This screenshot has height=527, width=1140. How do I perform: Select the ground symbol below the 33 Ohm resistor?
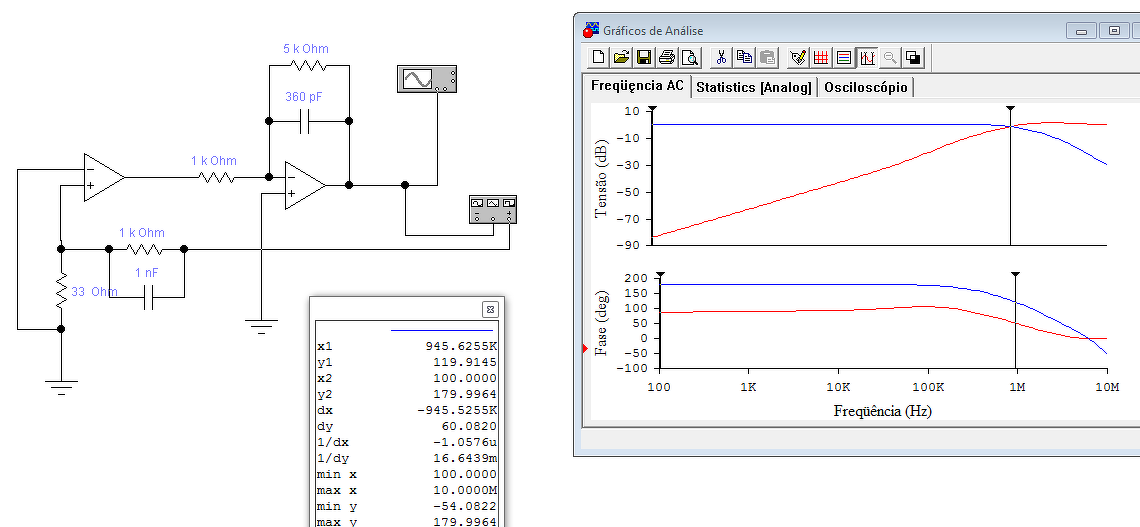(x=61, y=387)
